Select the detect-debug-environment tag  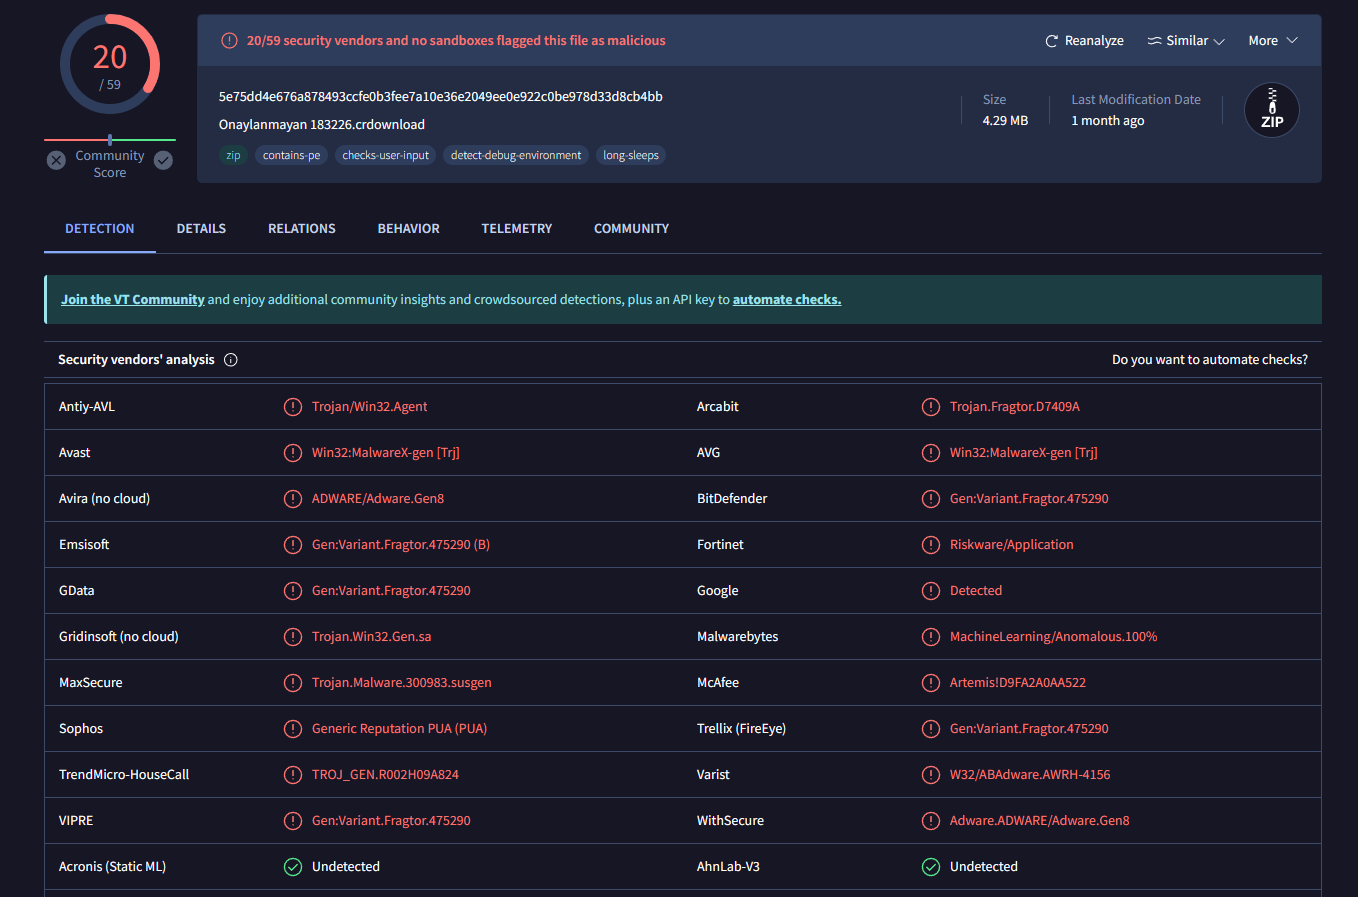click(x=516, y=155)
